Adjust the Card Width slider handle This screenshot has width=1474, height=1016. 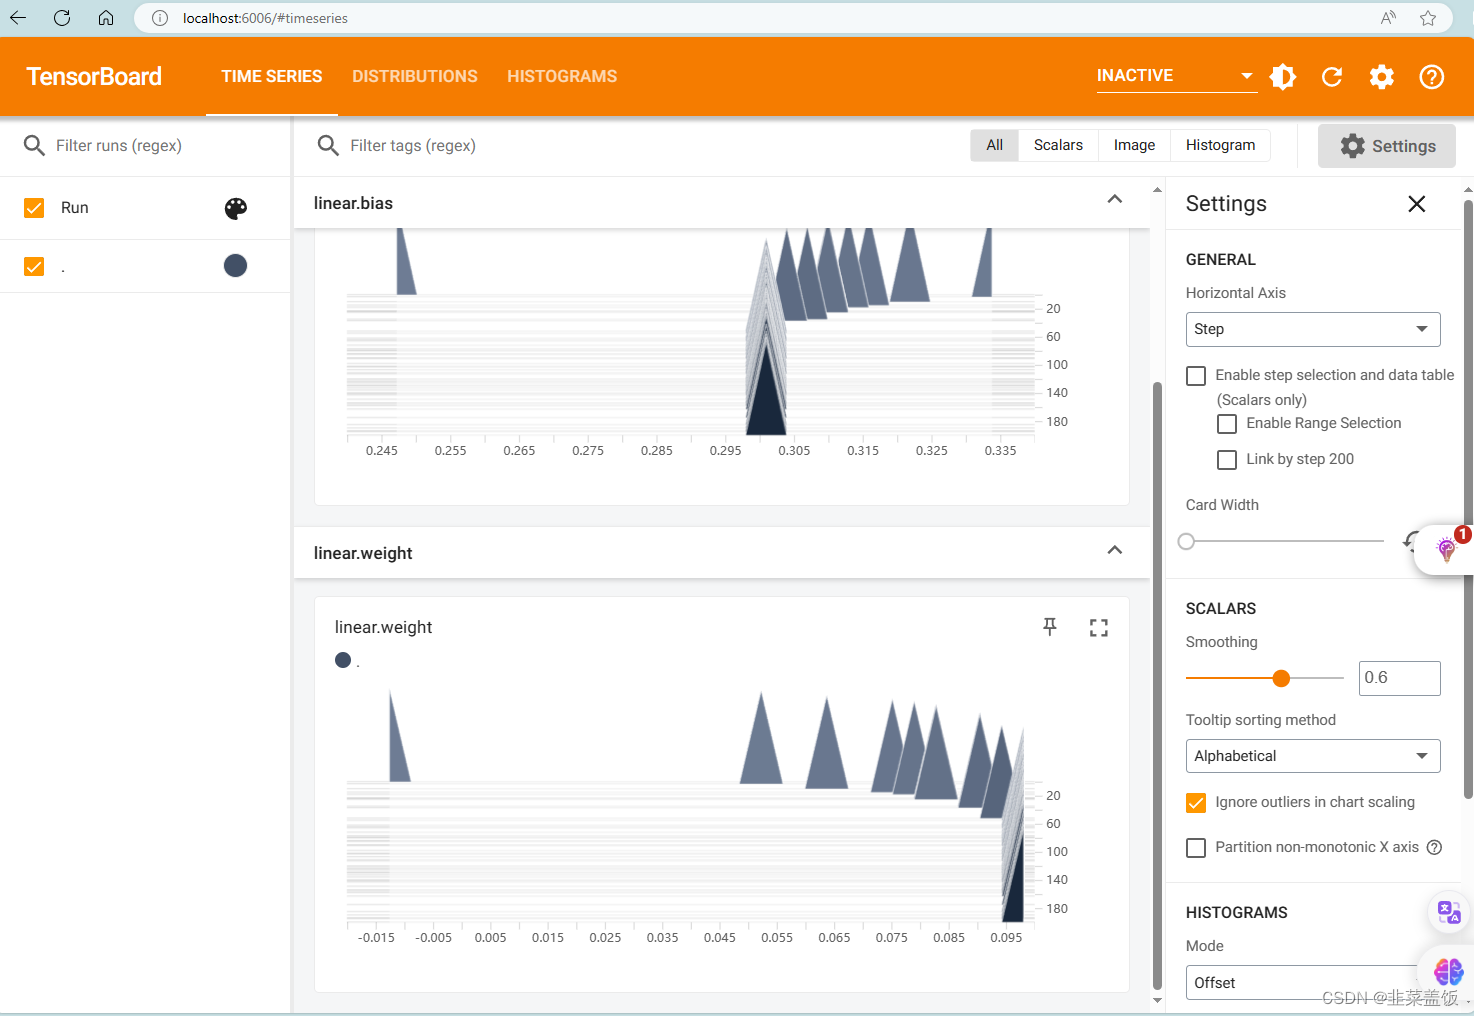pyautogui.click(x=1186, y=542)
